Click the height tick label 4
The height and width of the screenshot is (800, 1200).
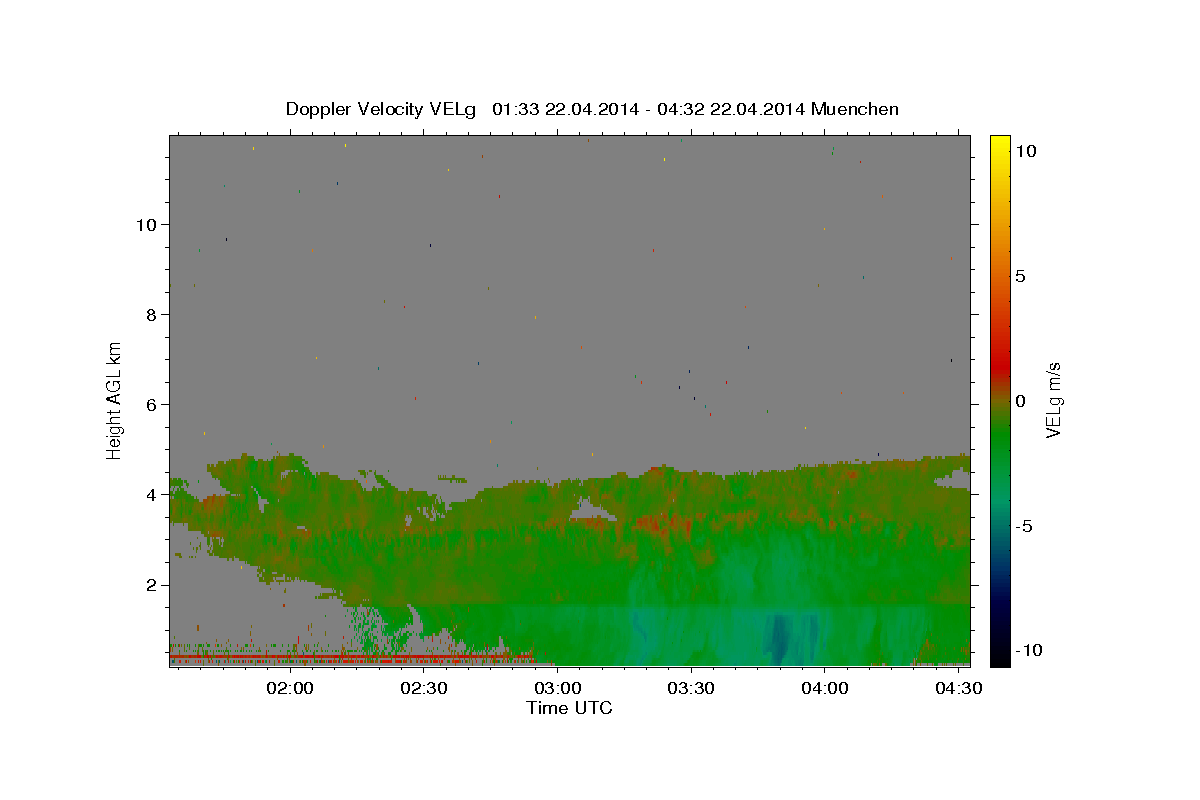coord(152,494)
